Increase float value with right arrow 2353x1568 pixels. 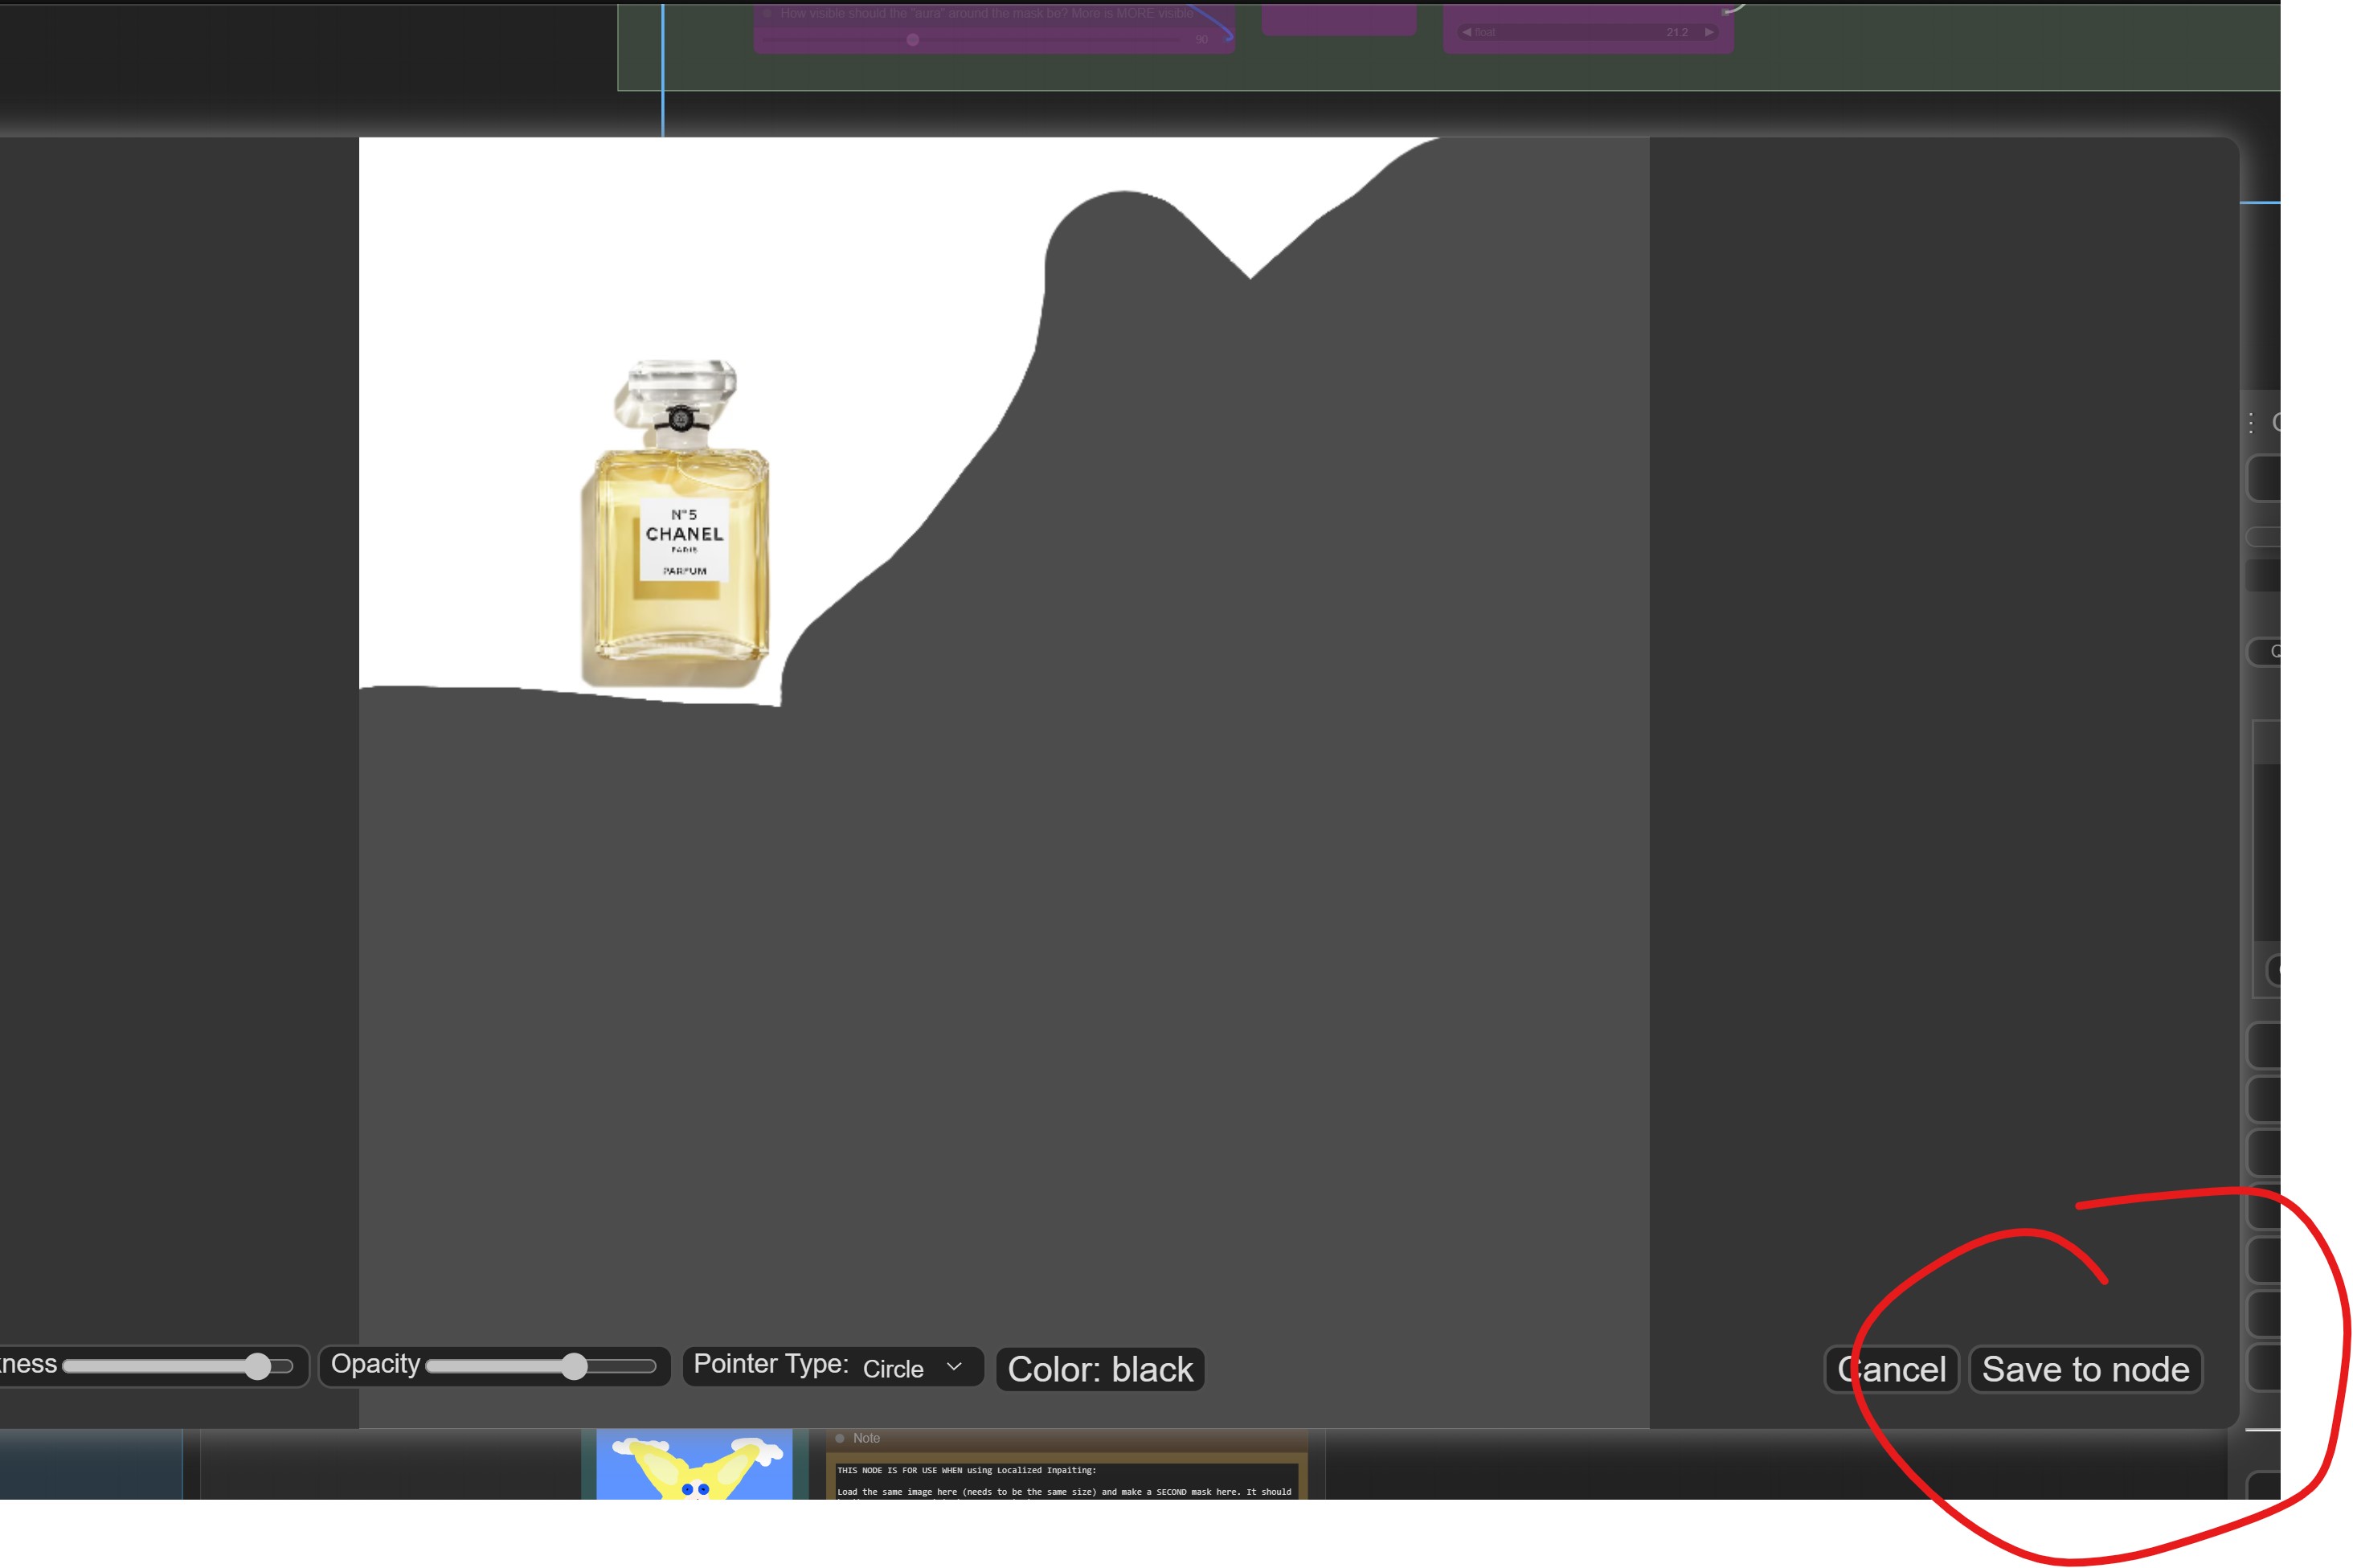click(x=1709, y=32)
